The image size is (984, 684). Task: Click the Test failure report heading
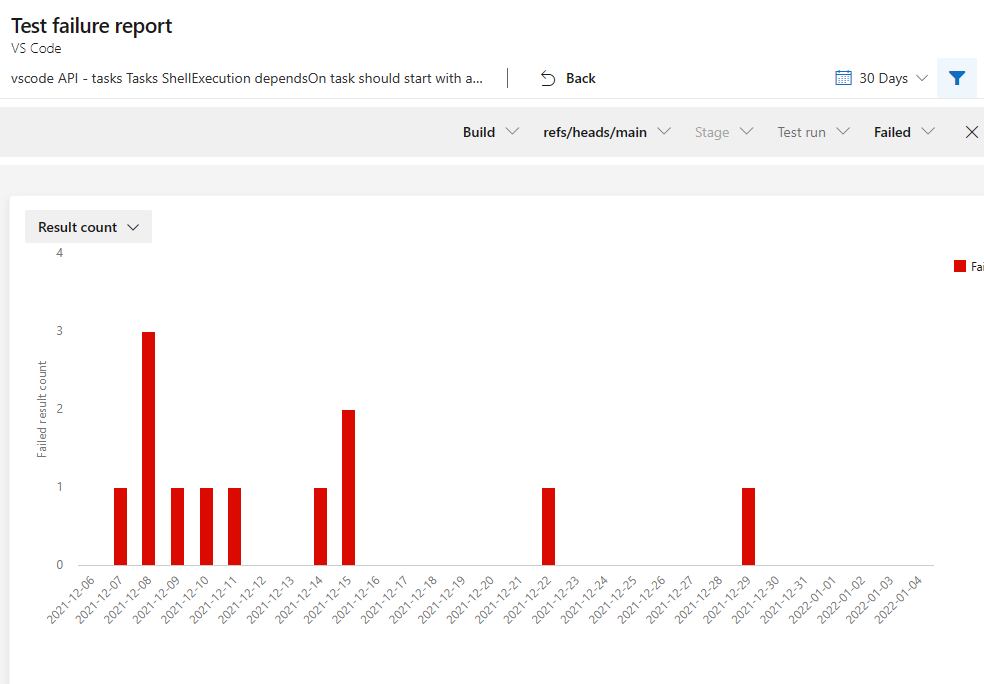(92, 26)
